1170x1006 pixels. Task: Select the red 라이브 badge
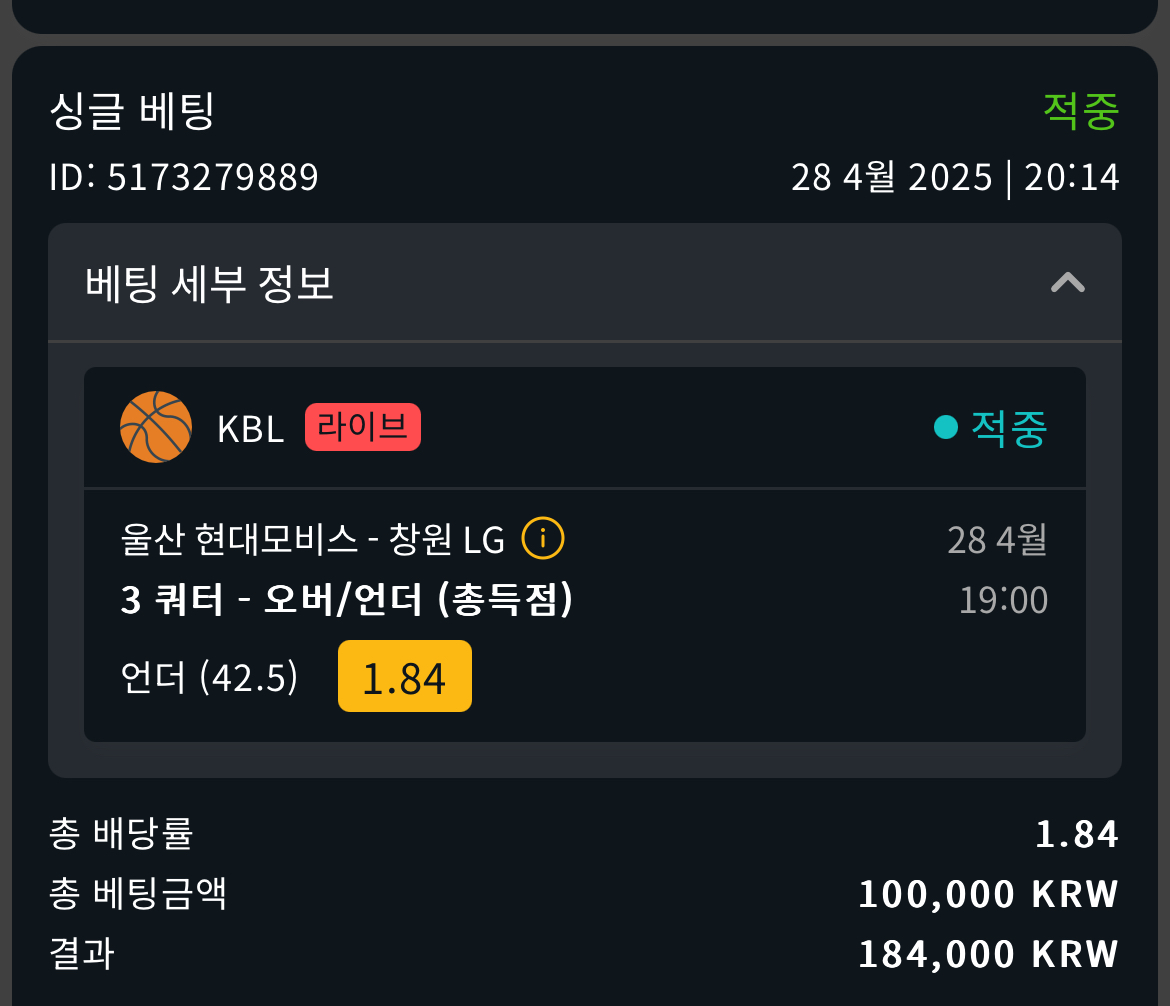click(x=363, y=427)
